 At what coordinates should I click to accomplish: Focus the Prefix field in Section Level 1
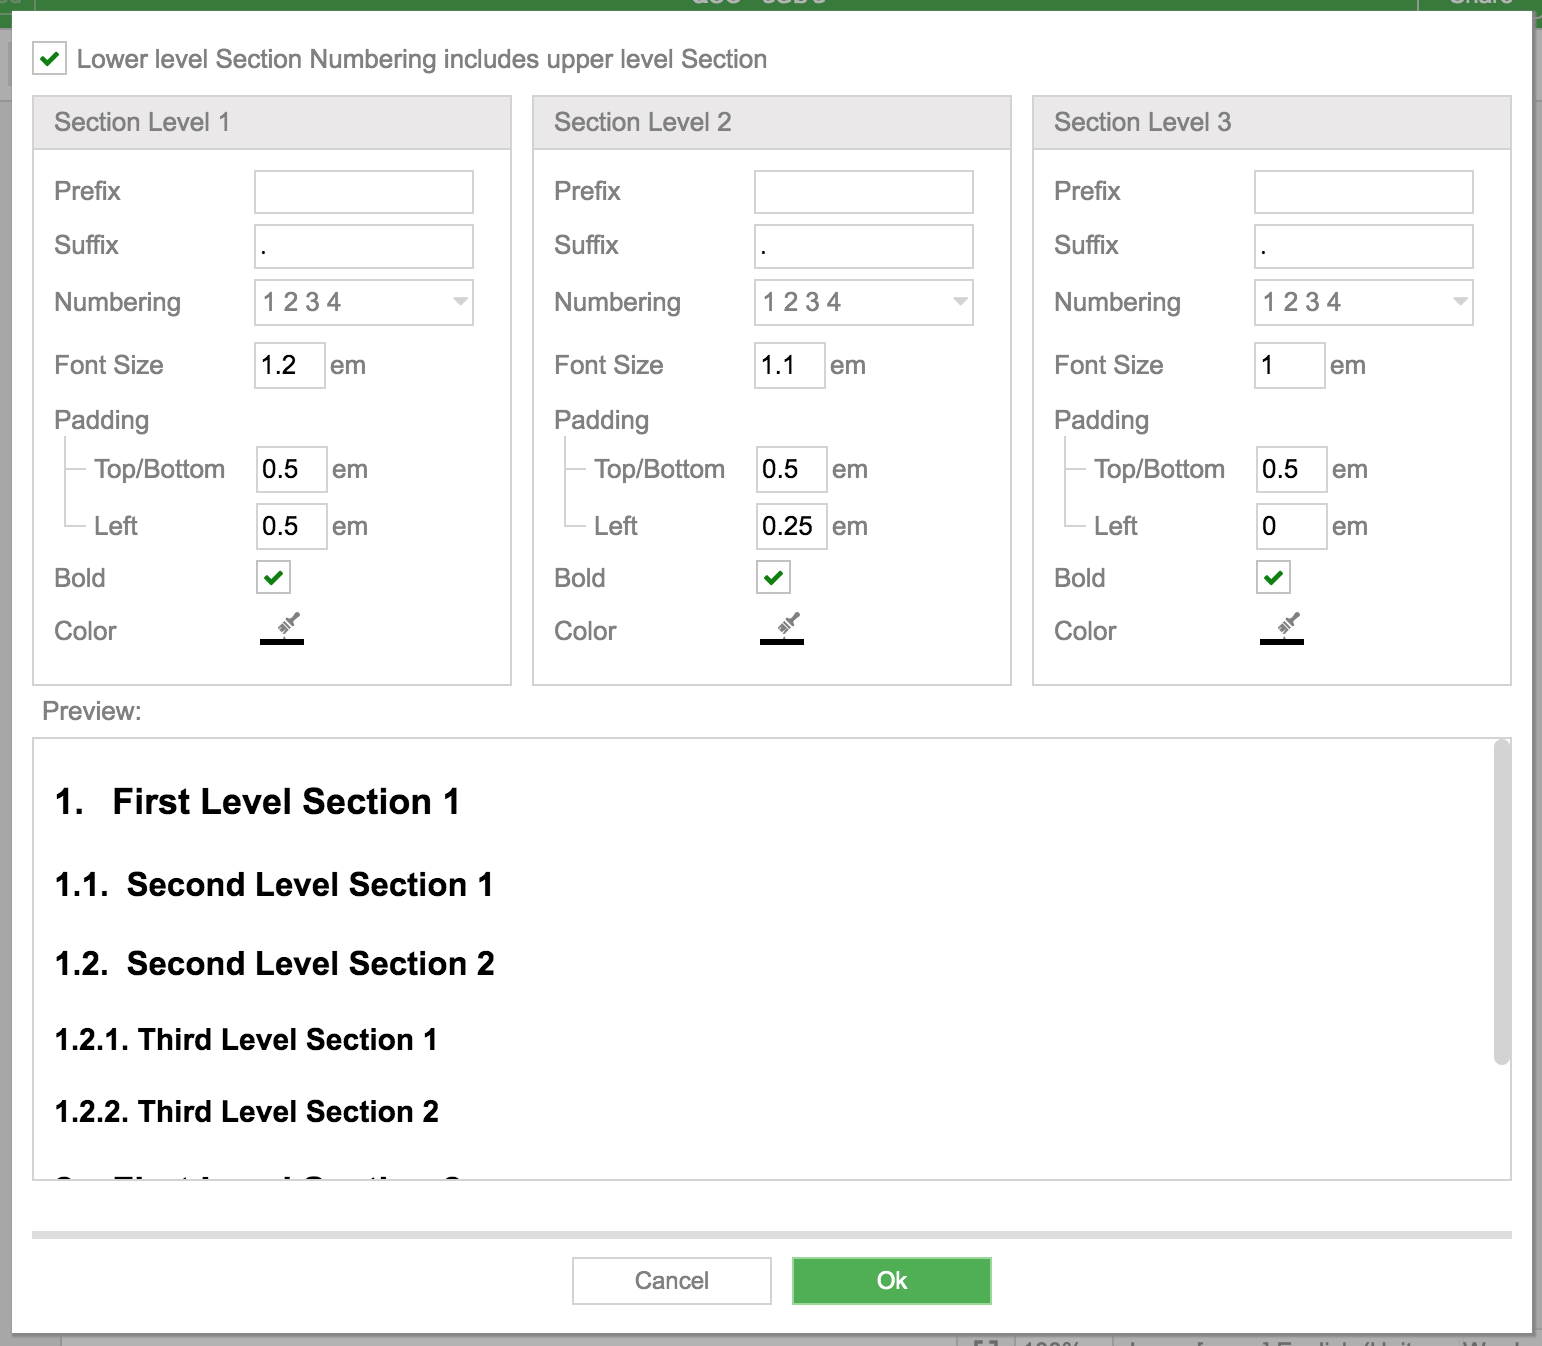[x=364, y=192]
